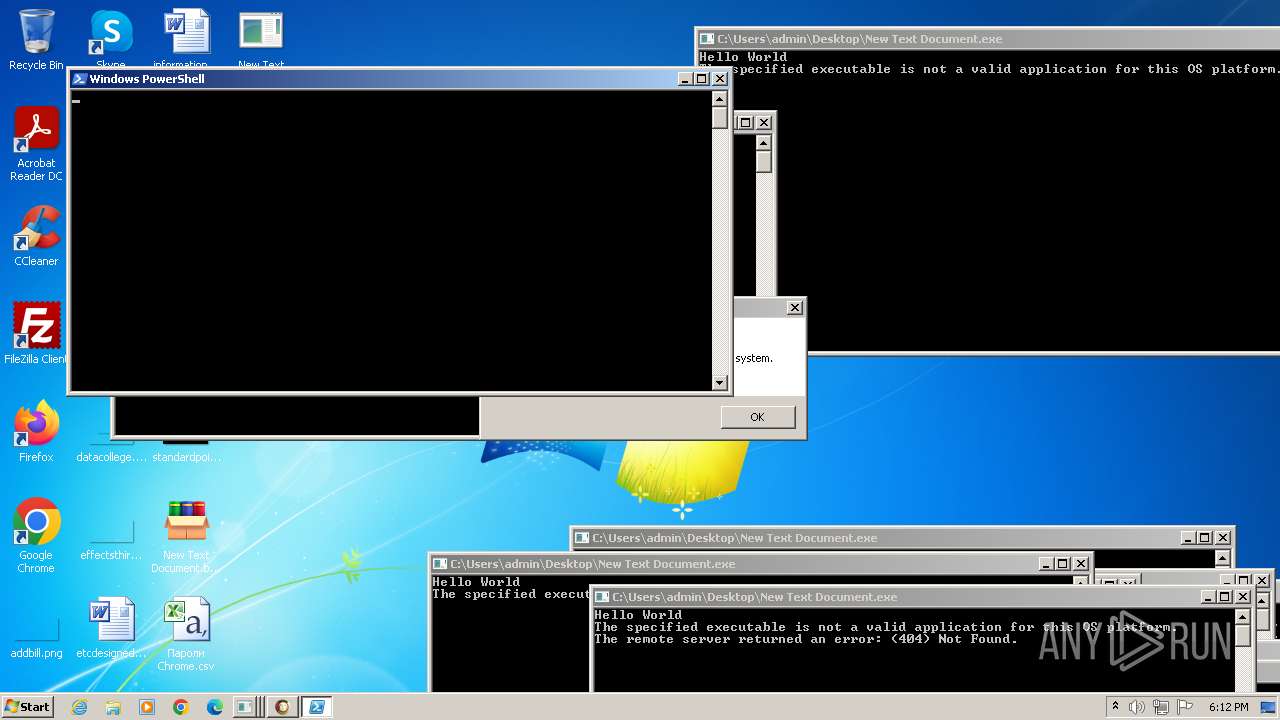This screenshot has width=1280, height=720.
Task: Click the 6:12 PM clock
Action: 1228,707
